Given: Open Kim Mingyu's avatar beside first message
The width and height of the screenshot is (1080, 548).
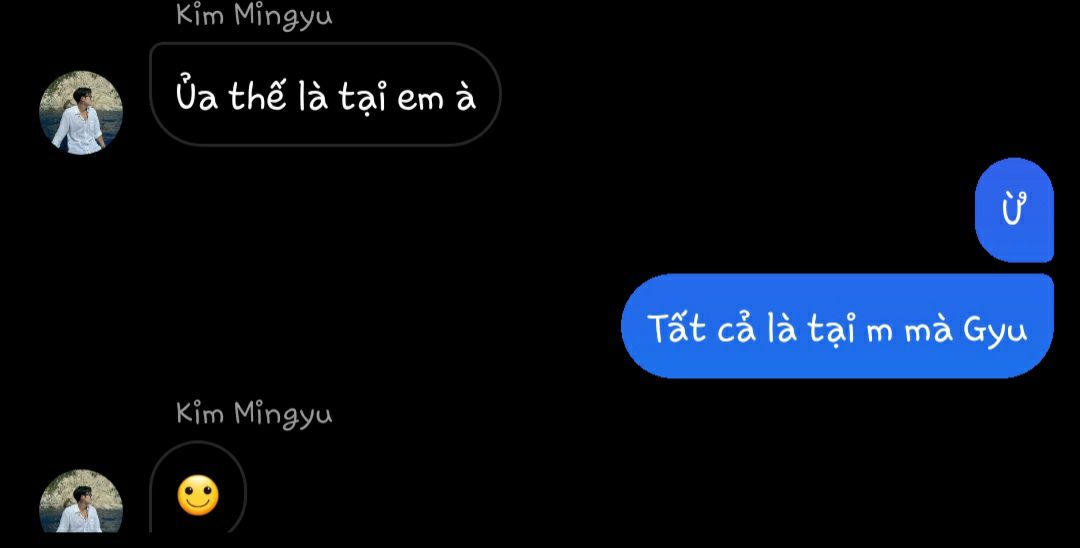Looking at the screenshot, I should [81, 112].
